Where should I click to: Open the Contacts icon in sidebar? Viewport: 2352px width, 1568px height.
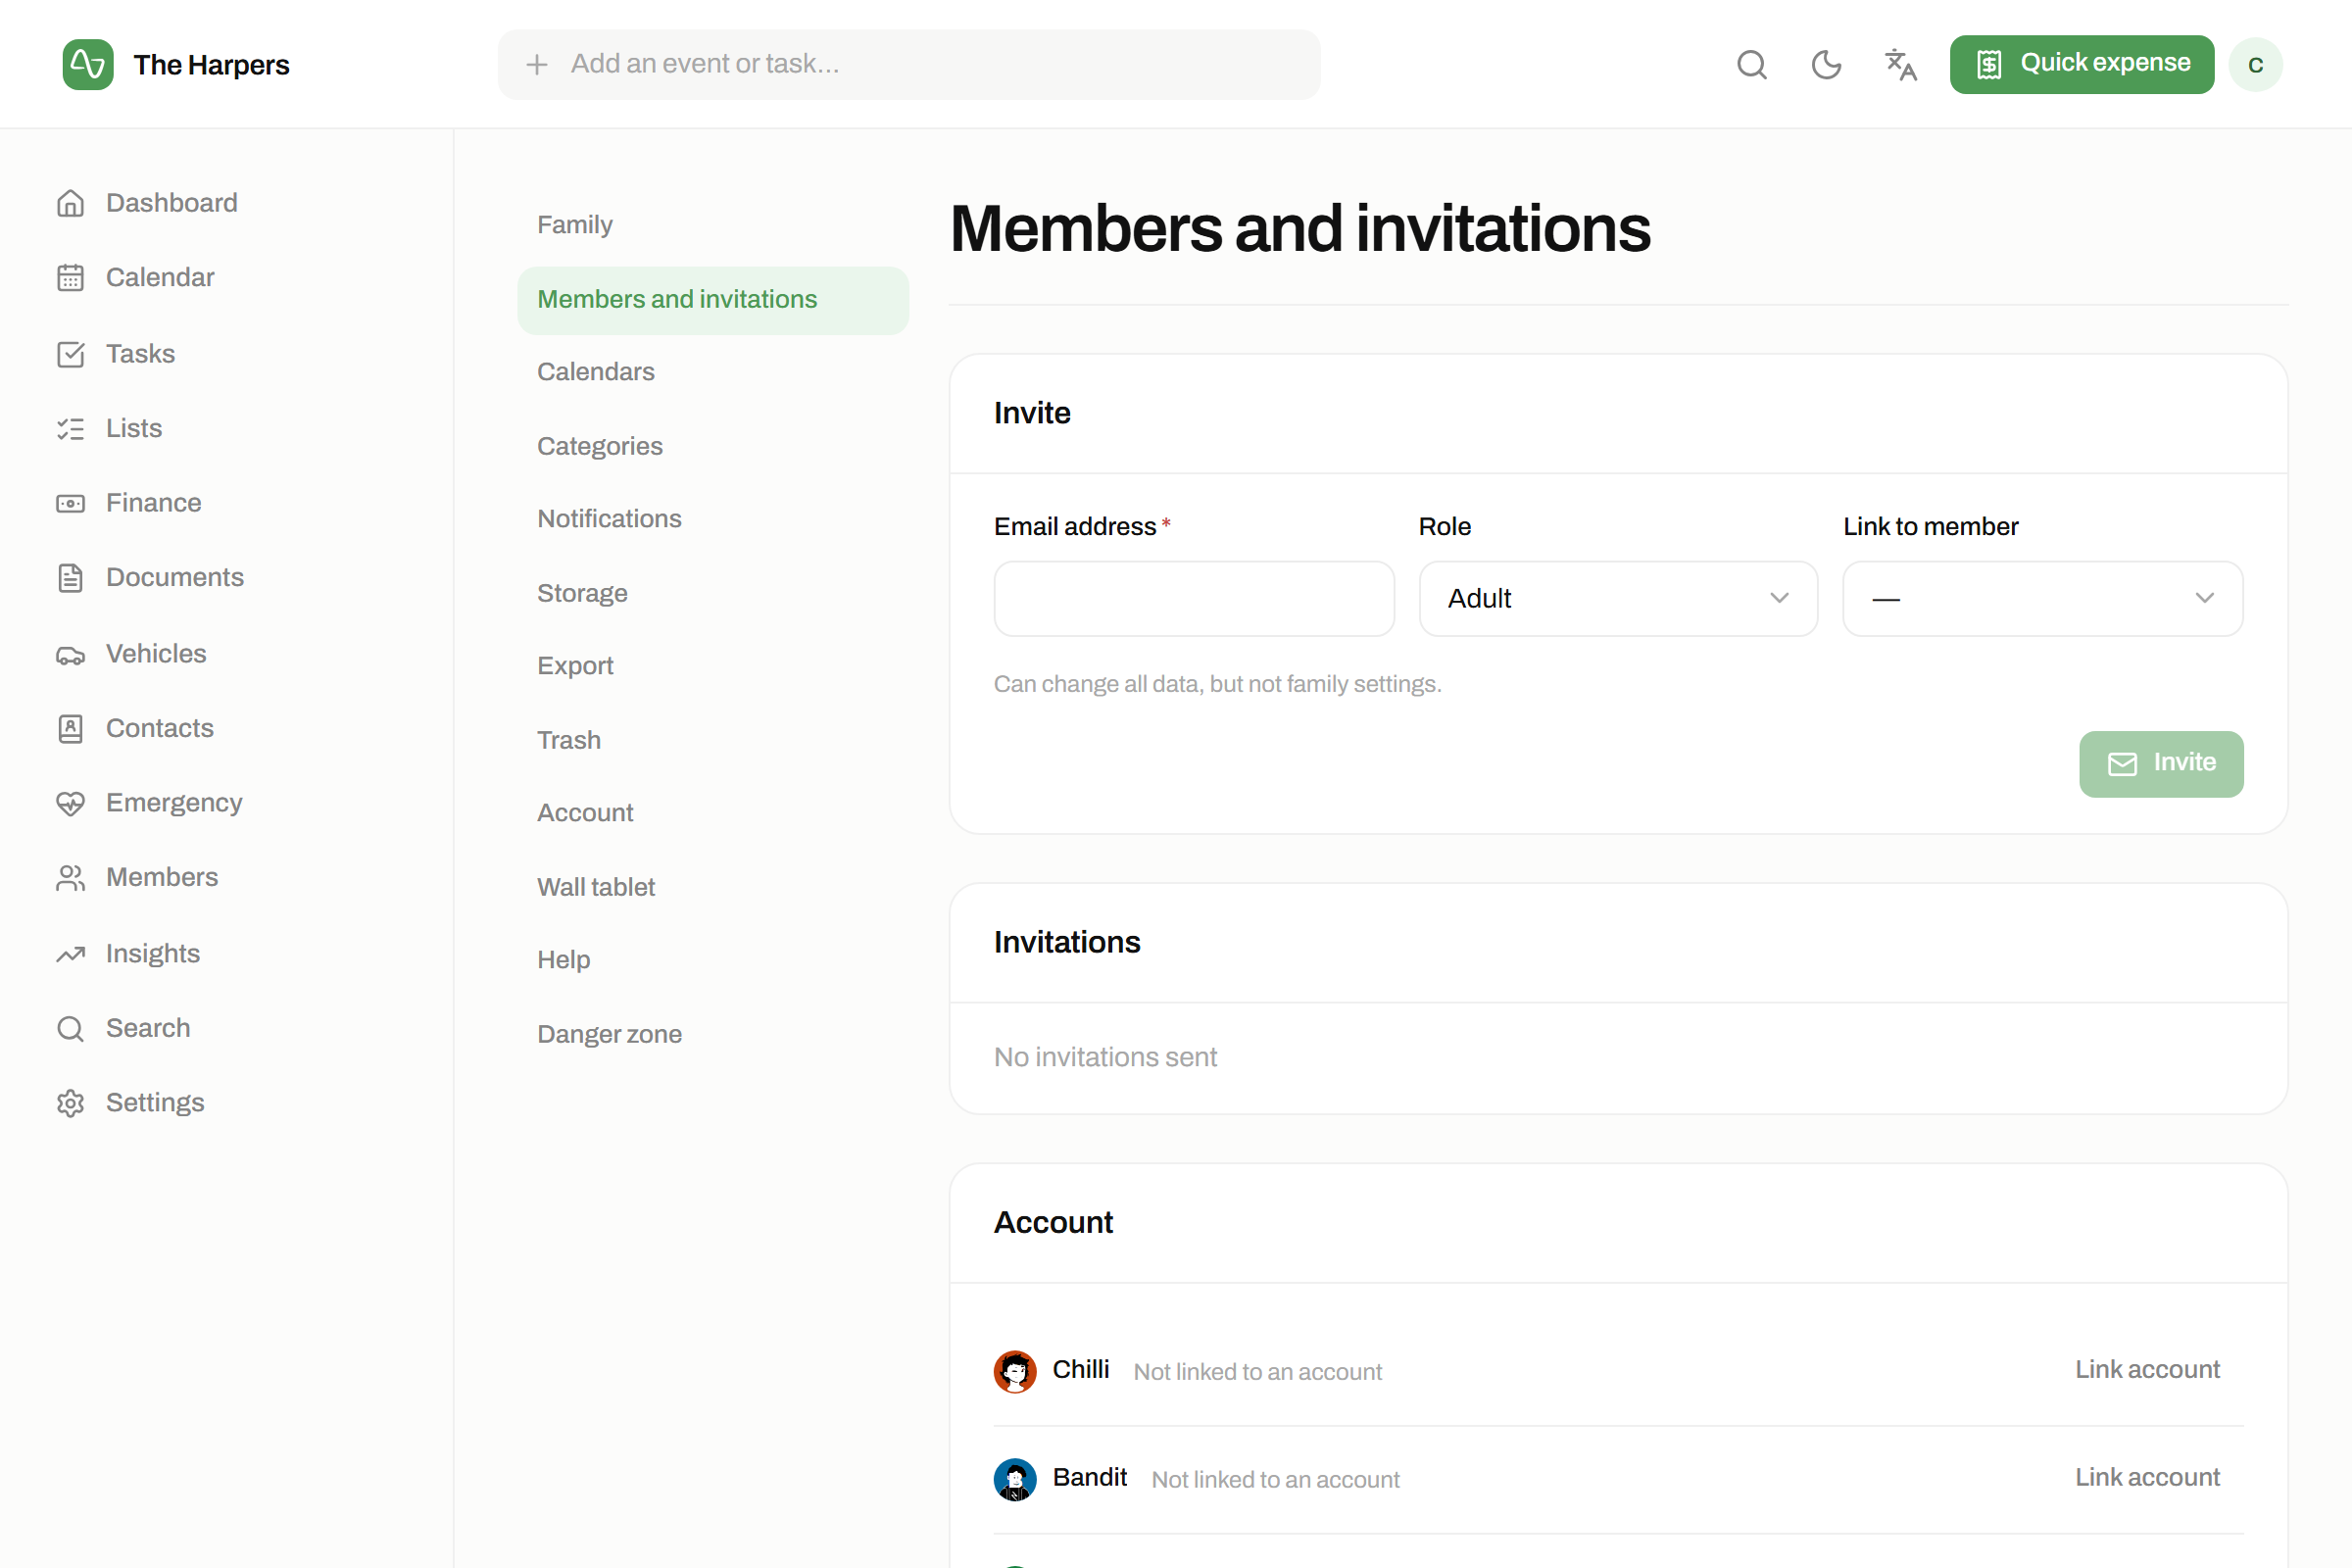[70, 728]
